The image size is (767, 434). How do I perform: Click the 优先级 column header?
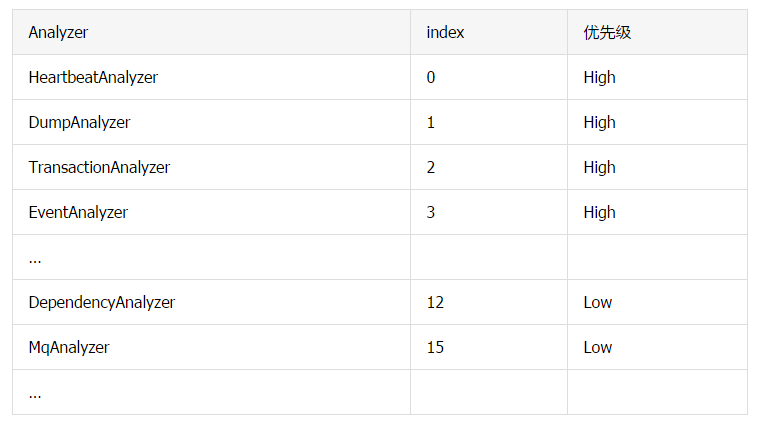click(607, 32)
